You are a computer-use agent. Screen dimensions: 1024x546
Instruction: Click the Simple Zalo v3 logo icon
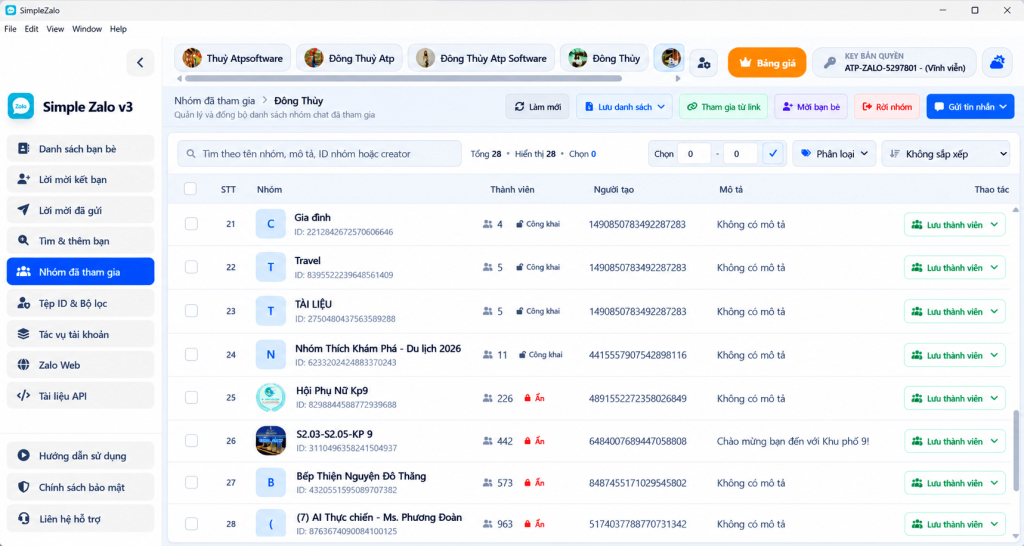click(x=21, y=106)
